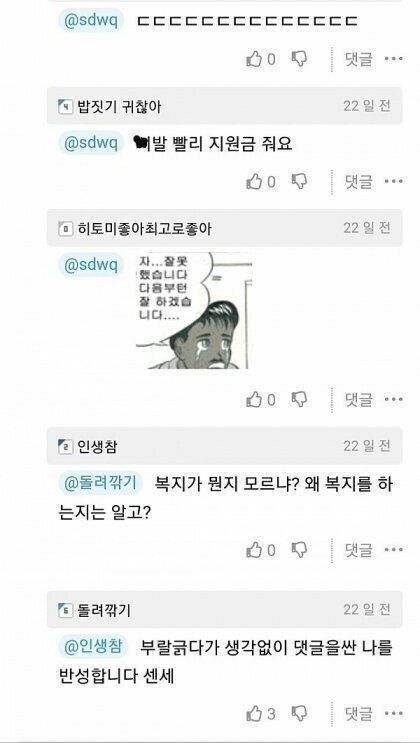Open the ellipsis menu on the 지원금 줘요 comment
The height and width of the screenshot is (743, 420).
click(x=393, y=181)
